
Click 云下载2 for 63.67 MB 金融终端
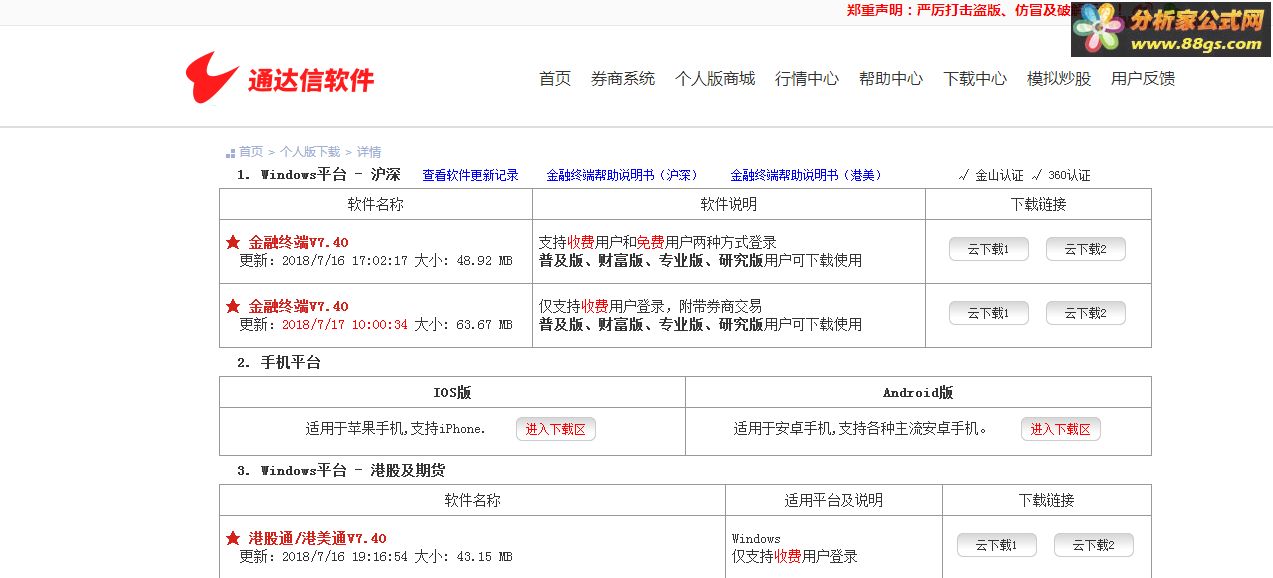point(1085,313)
